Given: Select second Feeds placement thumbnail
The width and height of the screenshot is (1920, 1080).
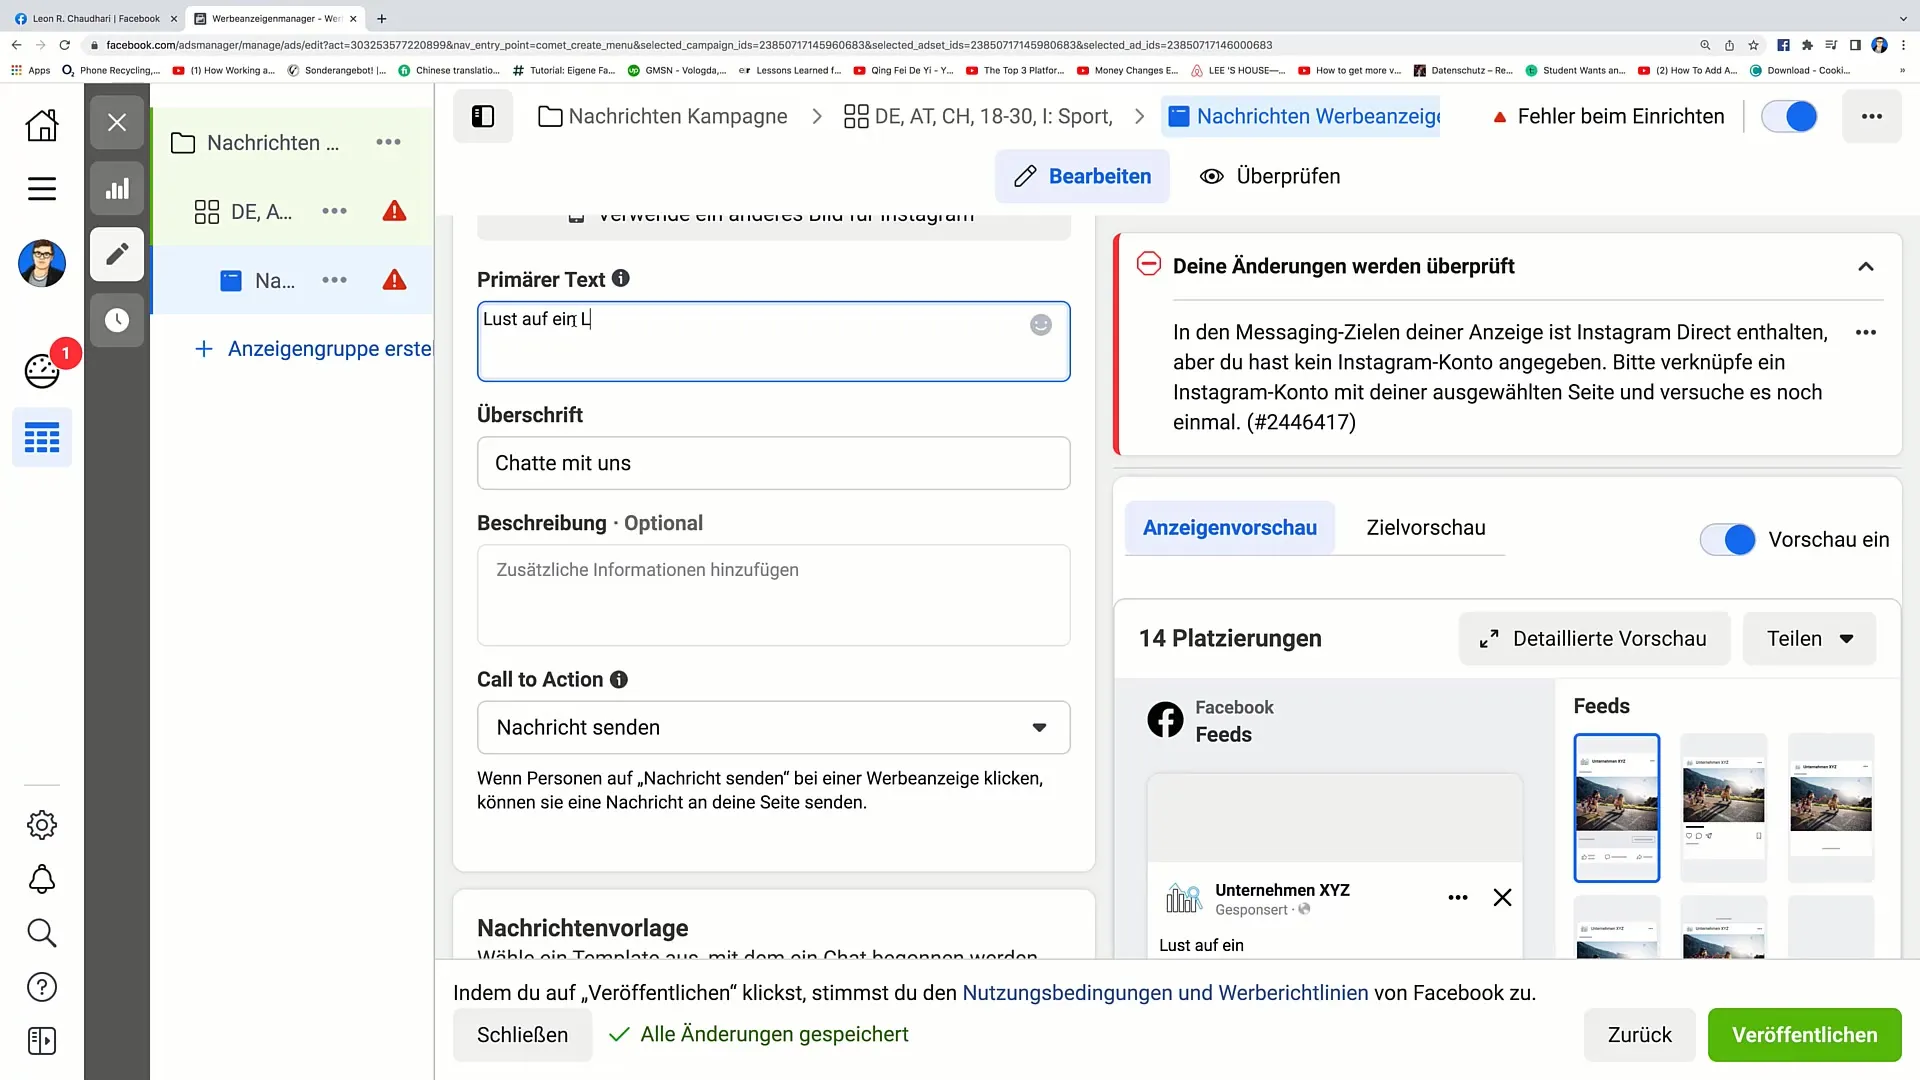Looking at the screenshot, I should click(x=1723, y=808).
